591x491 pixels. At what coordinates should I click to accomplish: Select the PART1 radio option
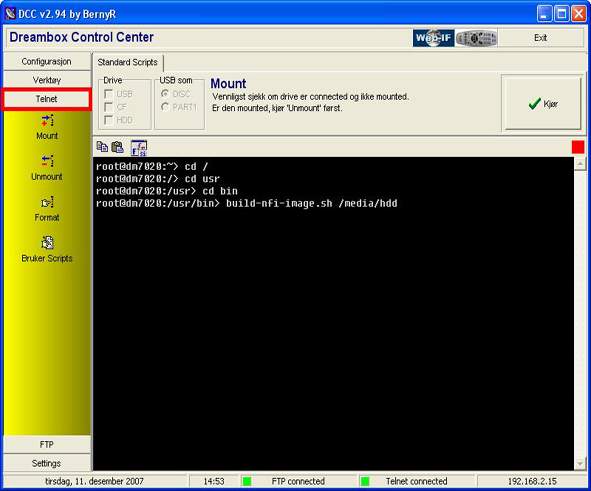165,107
